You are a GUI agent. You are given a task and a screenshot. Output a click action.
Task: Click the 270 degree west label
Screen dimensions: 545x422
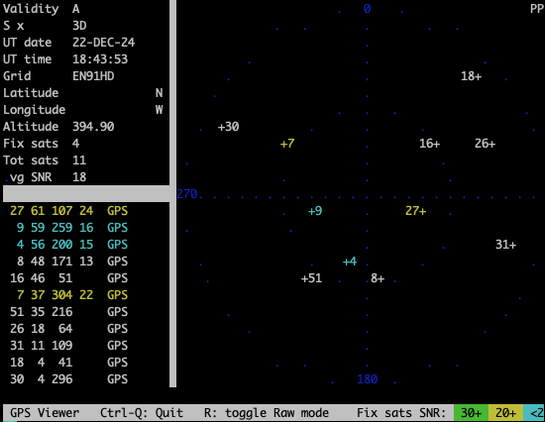click(x=187, y=194)
